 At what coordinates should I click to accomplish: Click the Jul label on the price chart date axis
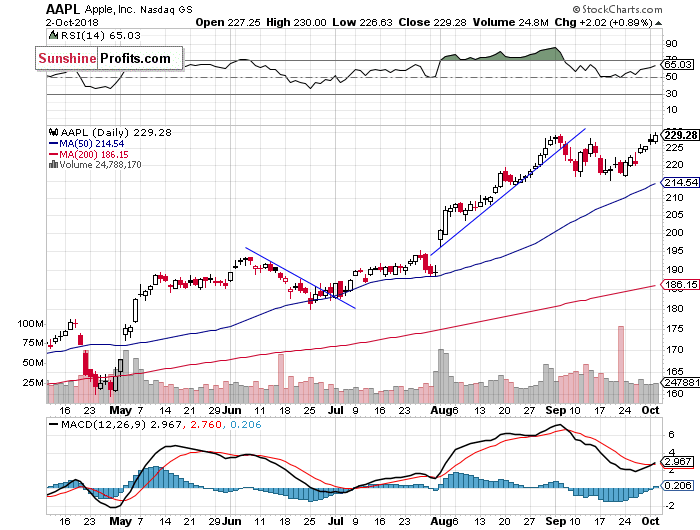pyautogui.click(x=336, y=410)
